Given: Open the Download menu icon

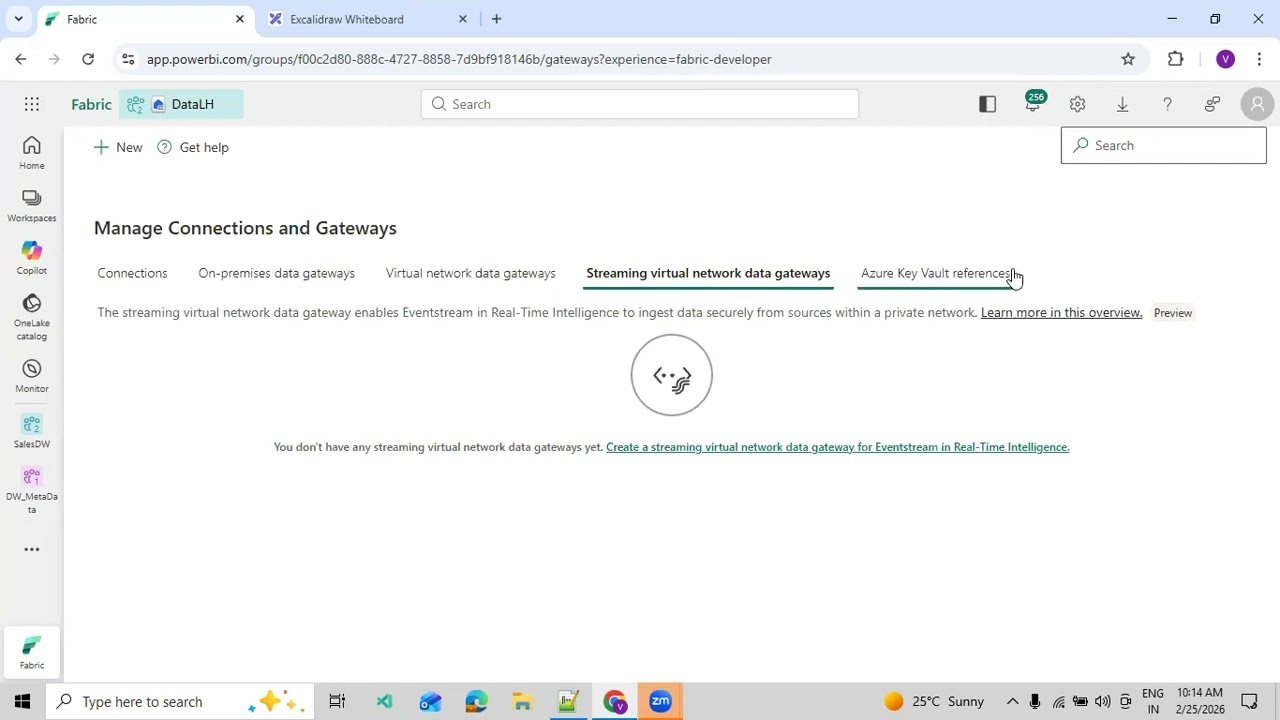Looking at the screenshot, I should click(x=1122, y=104).
